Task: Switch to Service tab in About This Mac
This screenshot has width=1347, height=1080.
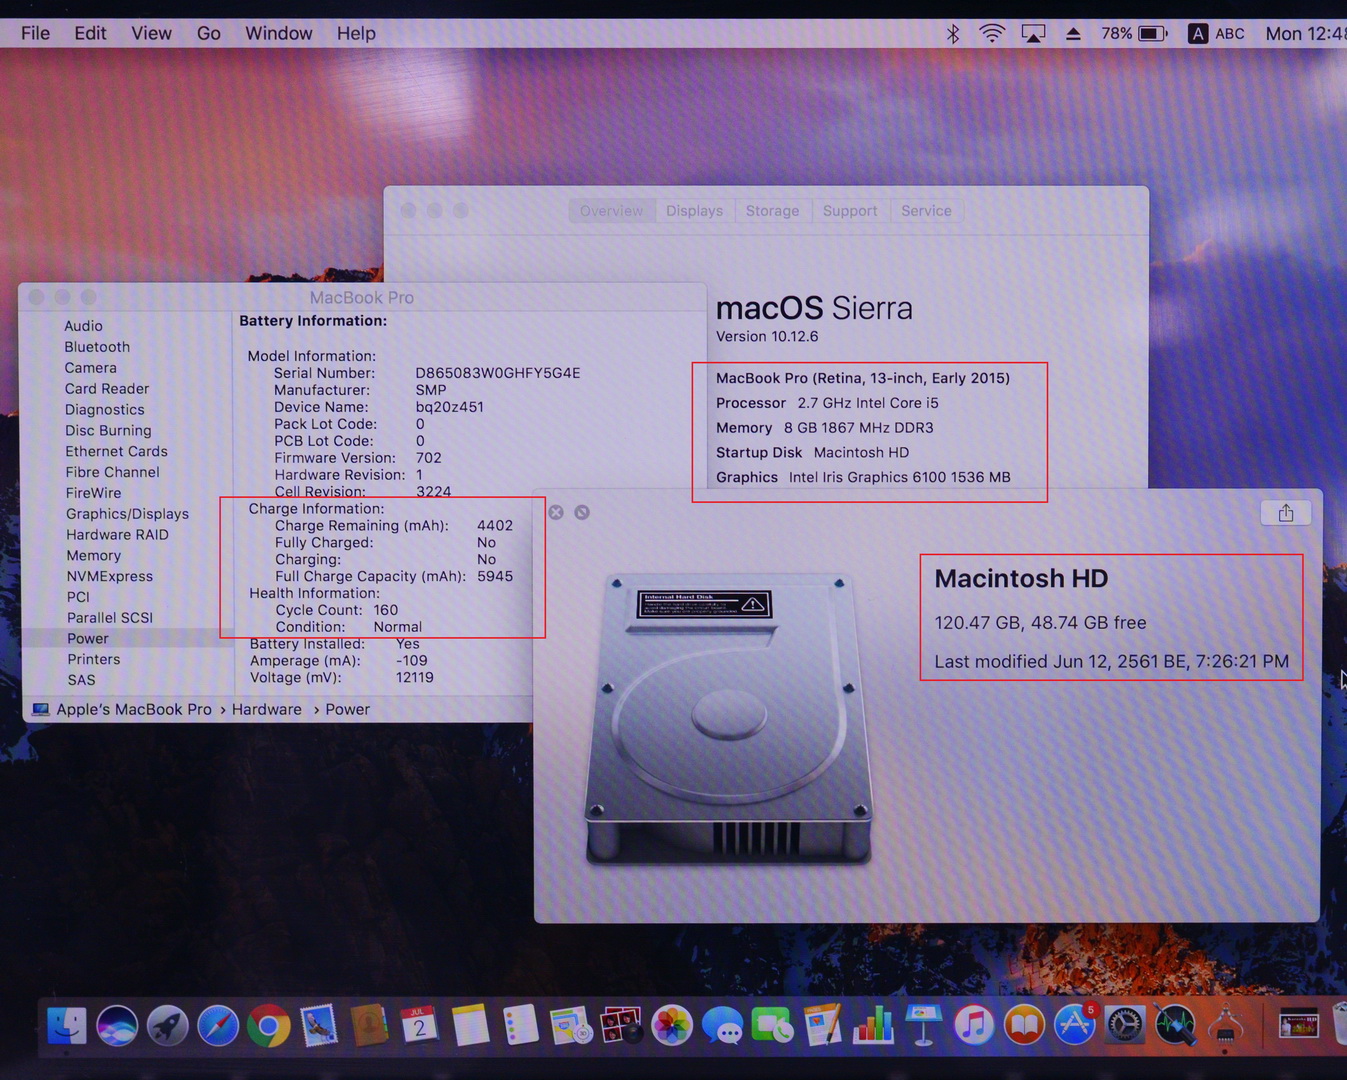Action: [926, 211]
